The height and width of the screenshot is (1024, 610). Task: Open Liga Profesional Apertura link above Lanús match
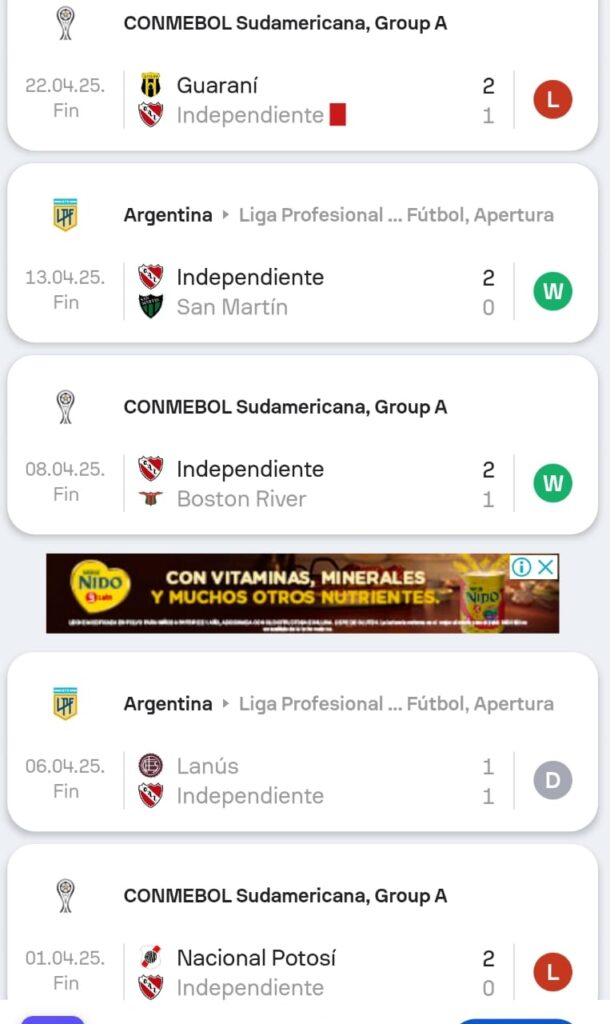396,704
